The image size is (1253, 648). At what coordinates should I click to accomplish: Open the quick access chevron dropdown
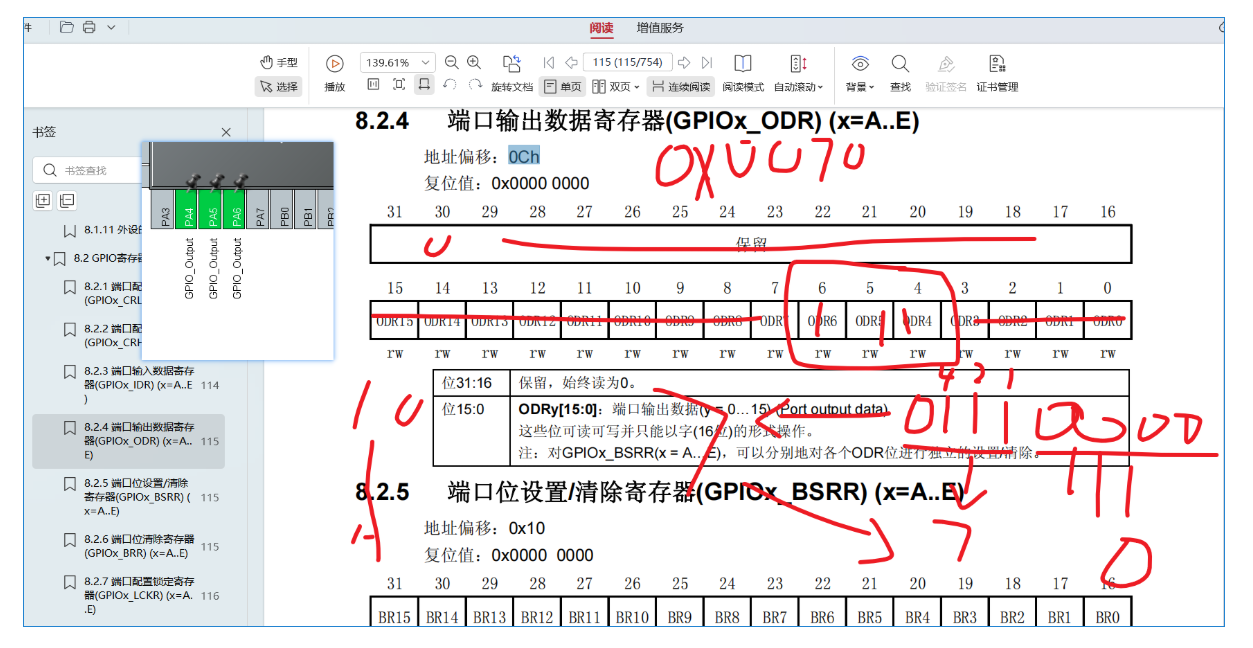tap(111, 27)
